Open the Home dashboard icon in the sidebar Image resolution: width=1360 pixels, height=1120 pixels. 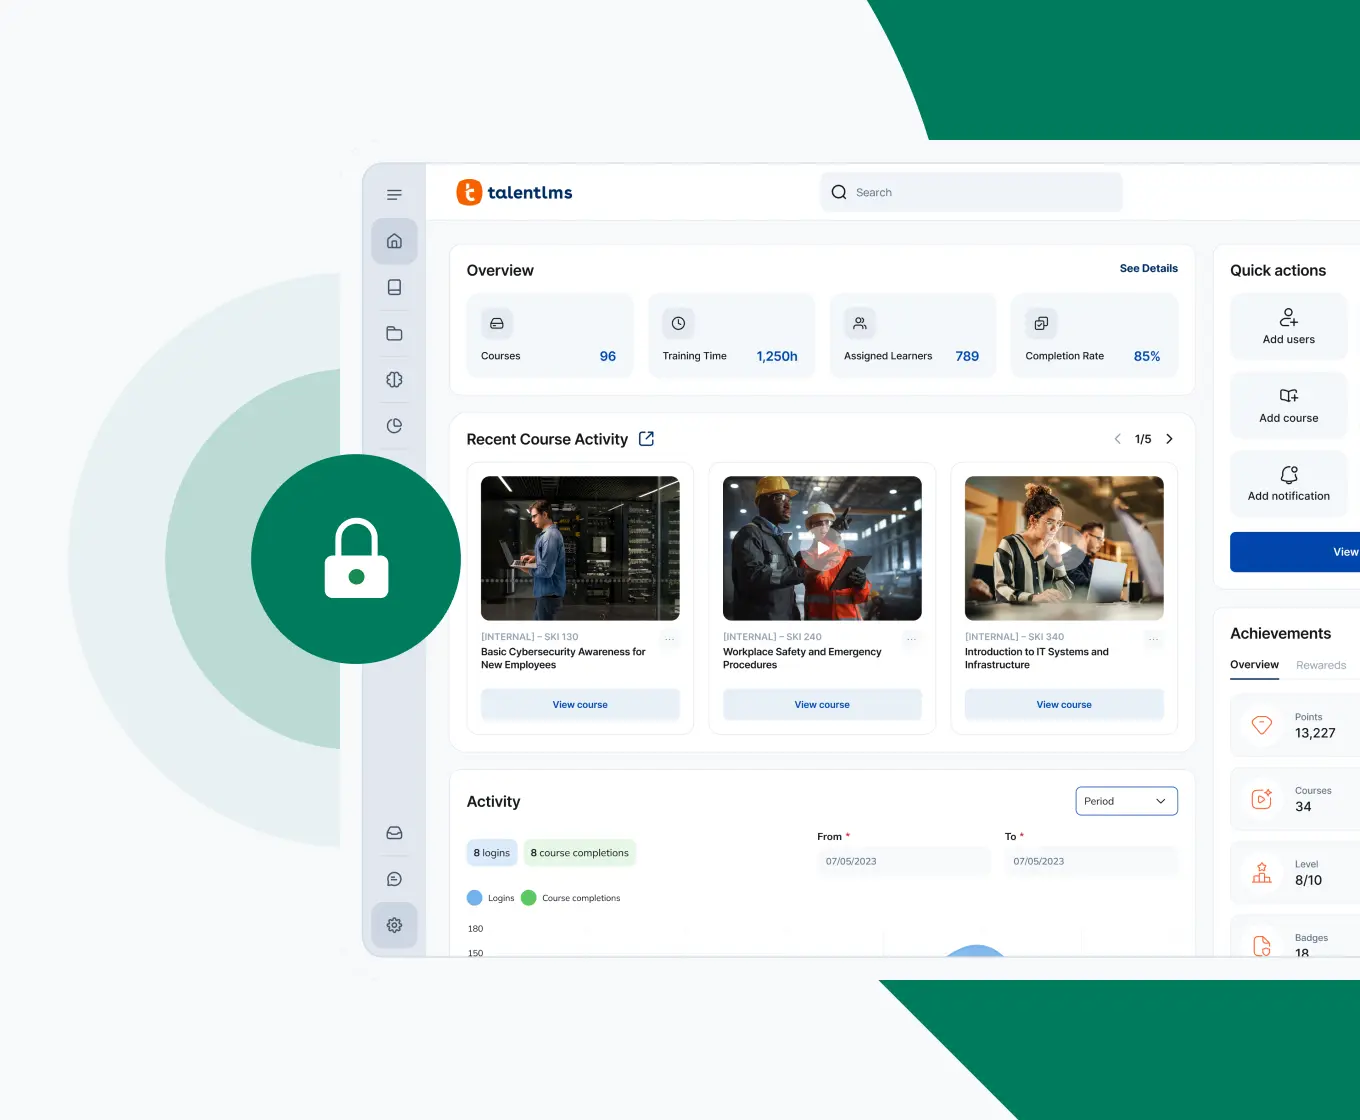(394, 241)
